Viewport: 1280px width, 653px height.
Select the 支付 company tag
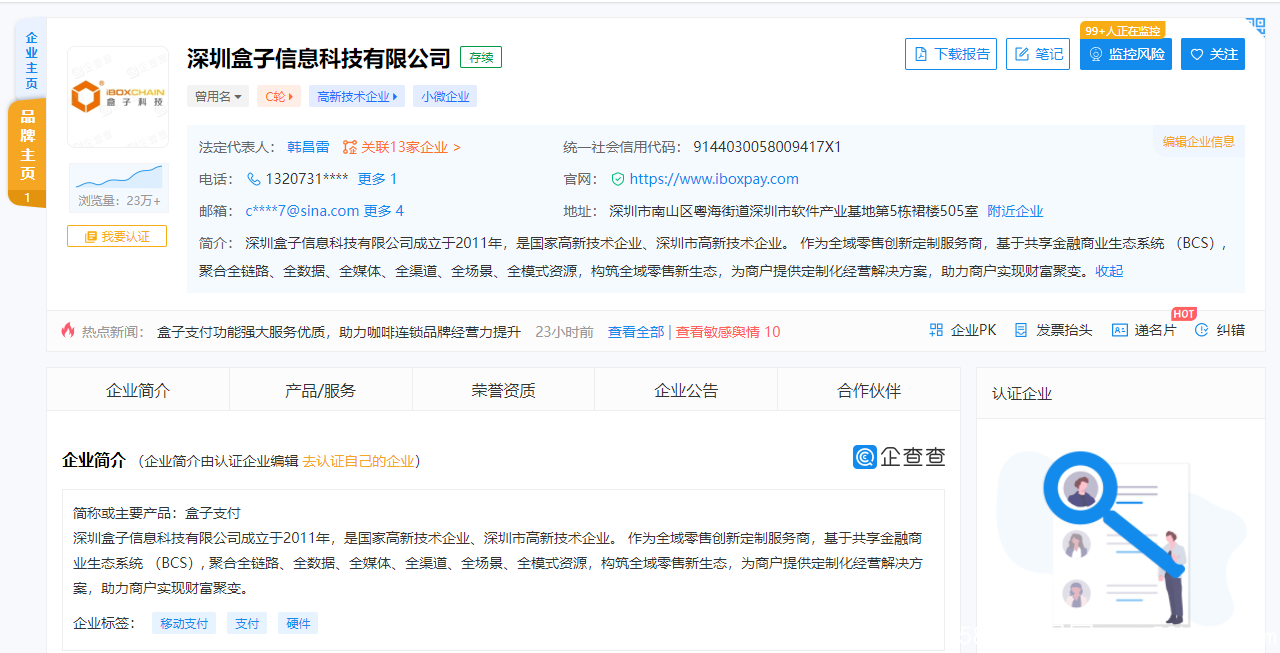click(x=247, y=623)
